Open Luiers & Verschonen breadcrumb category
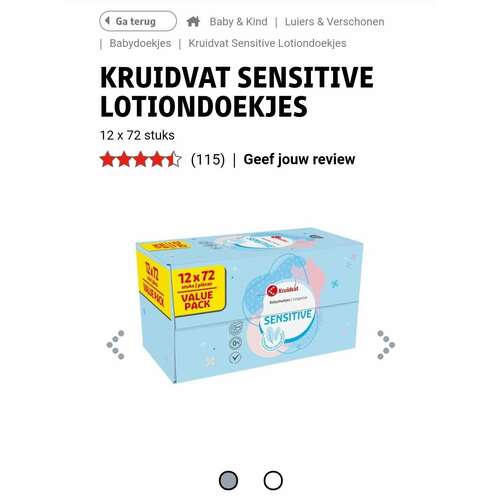Image resolution: width=500 pixels, height=500 pixels. [x=334, y=22]
